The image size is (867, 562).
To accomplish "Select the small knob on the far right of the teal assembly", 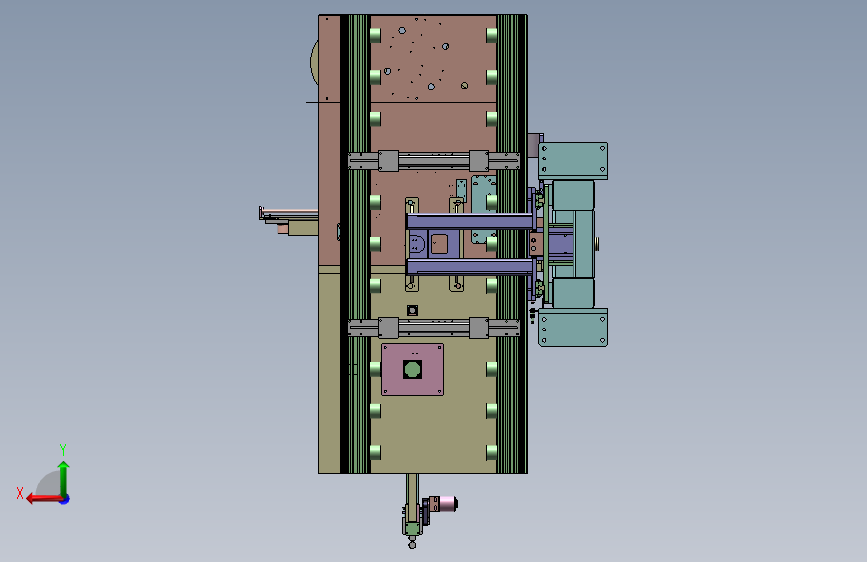I will tap(597, 244).
